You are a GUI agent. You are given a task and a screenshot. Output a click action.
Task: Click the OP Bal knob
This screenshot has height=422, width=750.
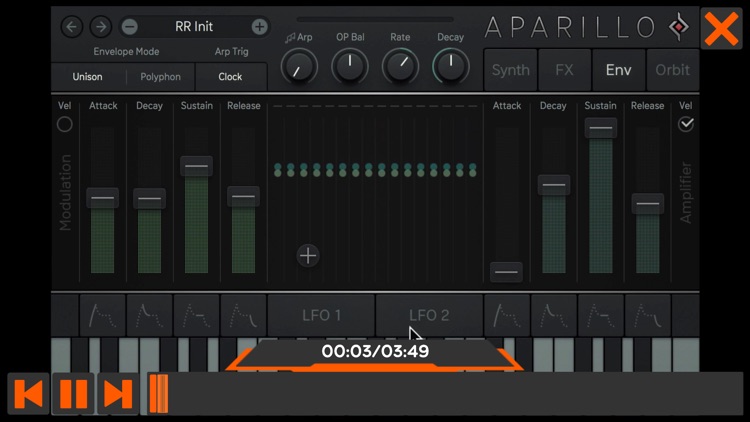click(x=350, y=67)
